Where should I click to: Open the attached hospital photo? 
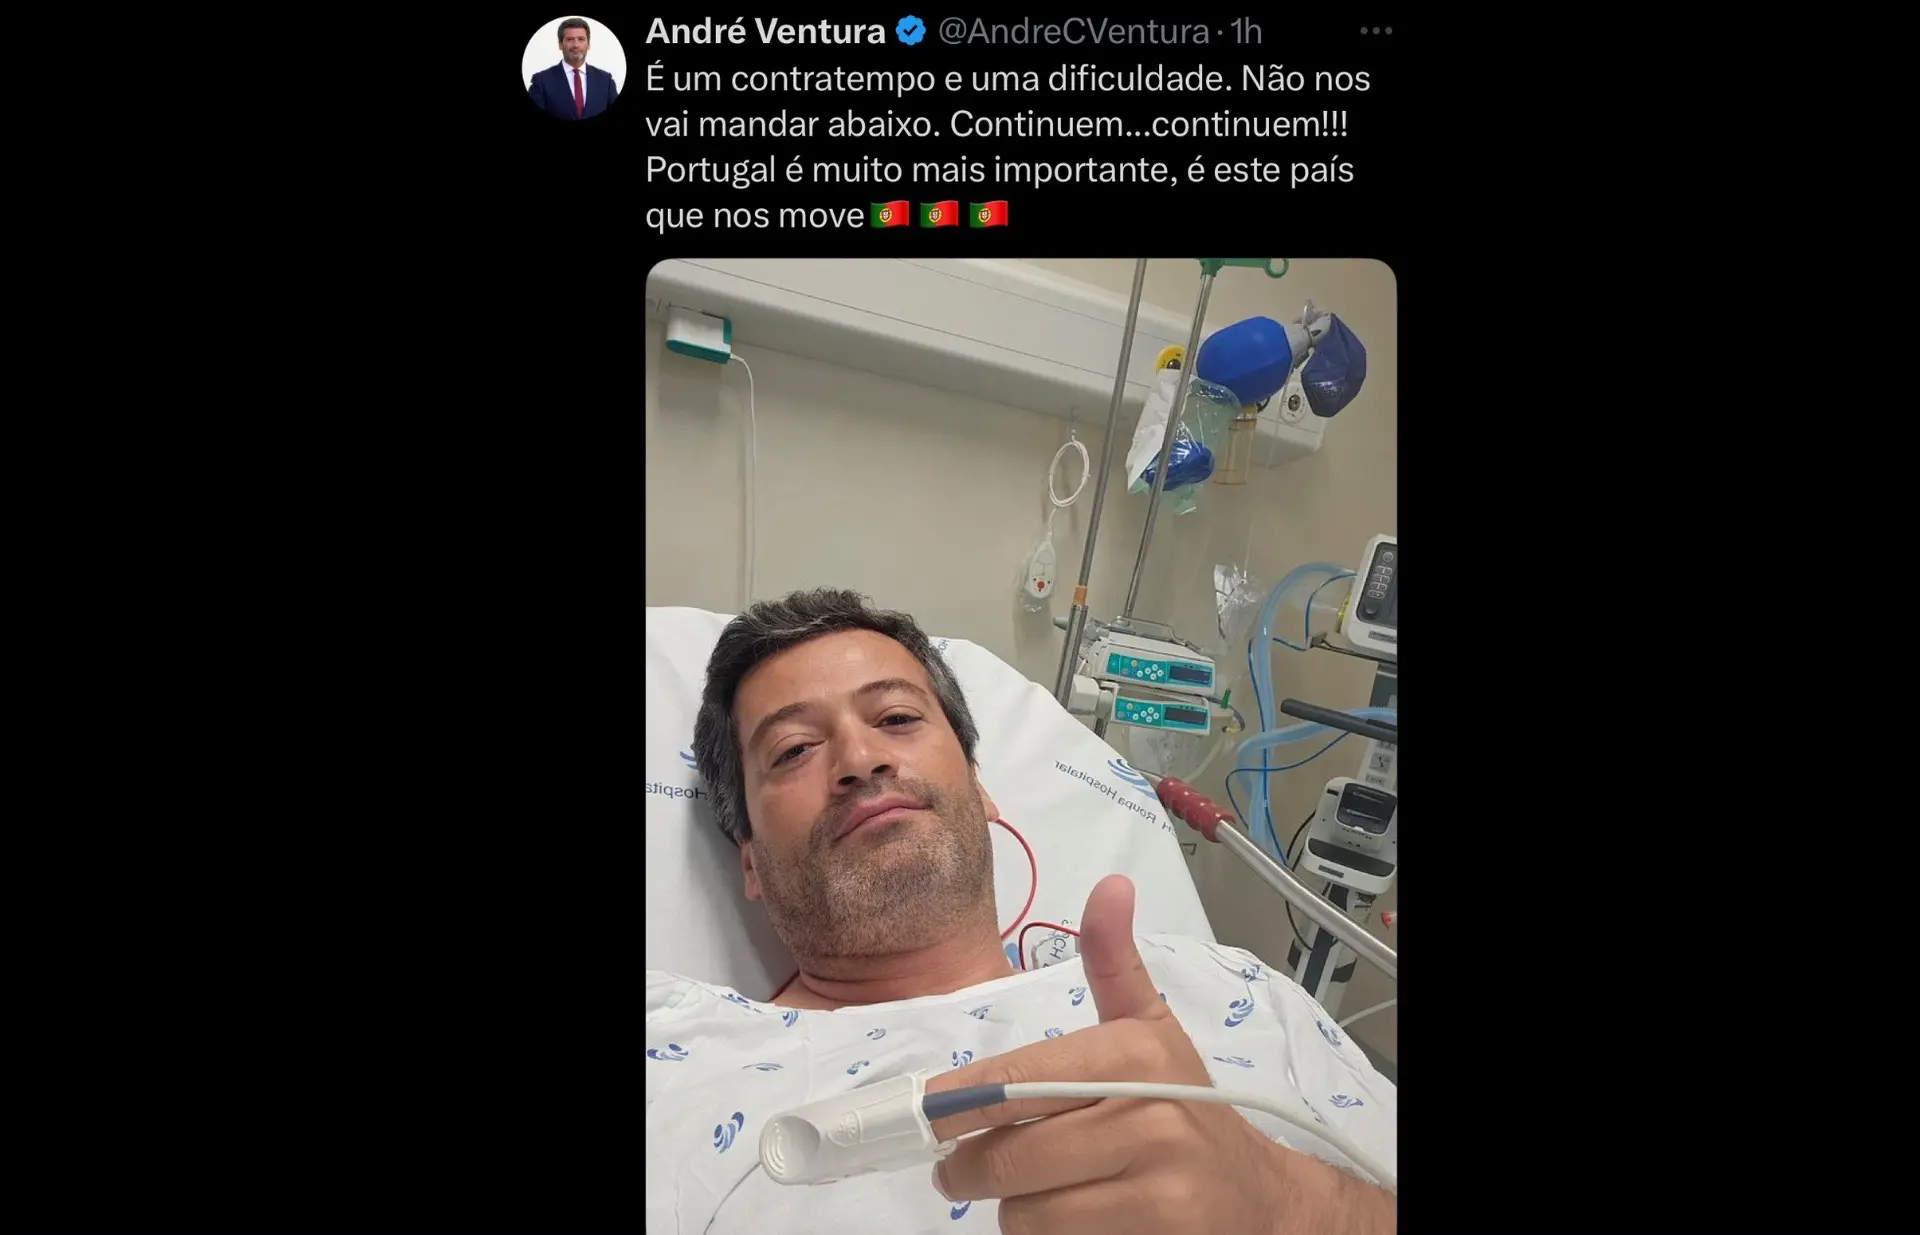tap(1021, 746)
